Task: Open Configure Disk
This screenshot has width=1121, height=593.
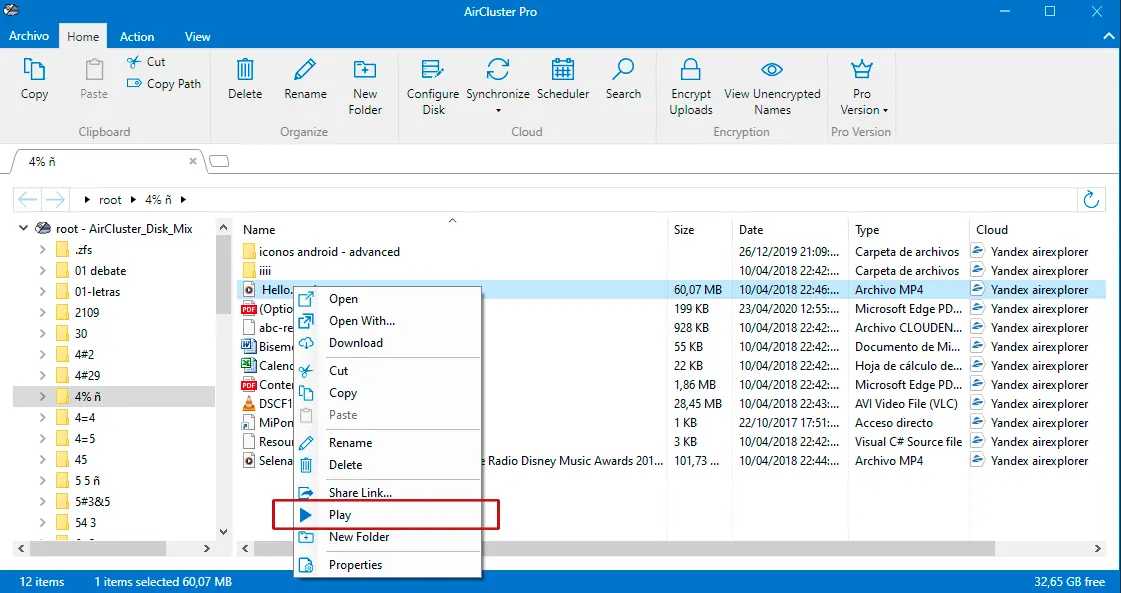Action: point(433,87)
